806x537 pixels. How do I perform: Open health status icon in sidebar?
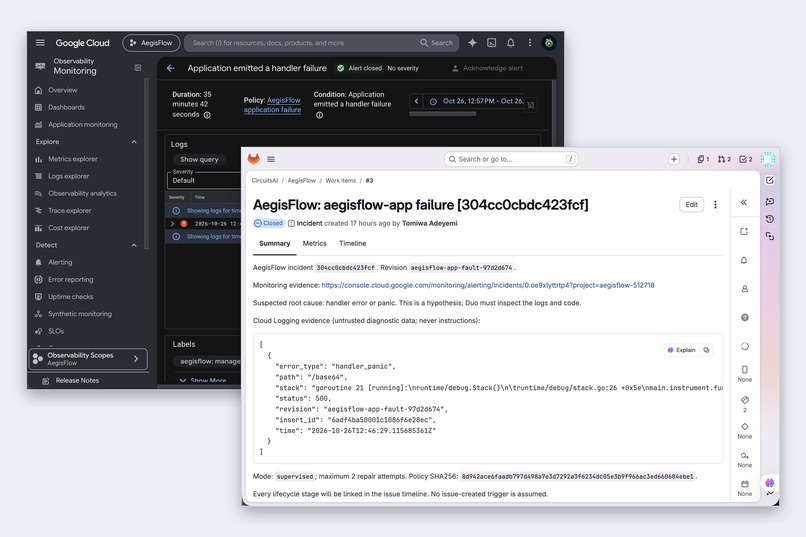click(744, 346)
